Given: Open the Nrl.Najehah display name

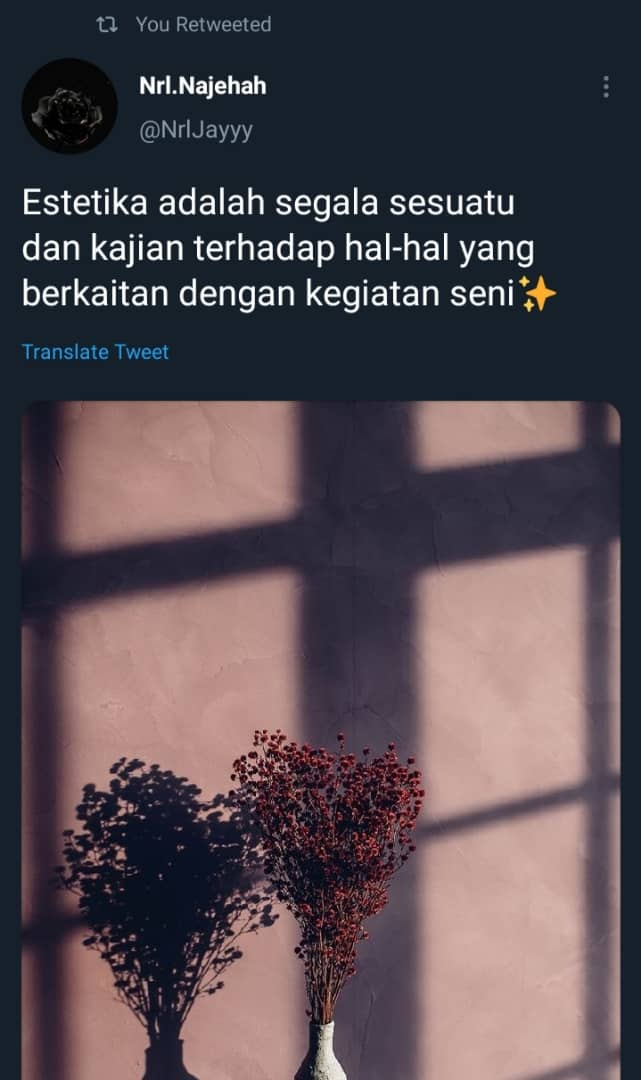Looking at the screenshot, I should [202, 86].
